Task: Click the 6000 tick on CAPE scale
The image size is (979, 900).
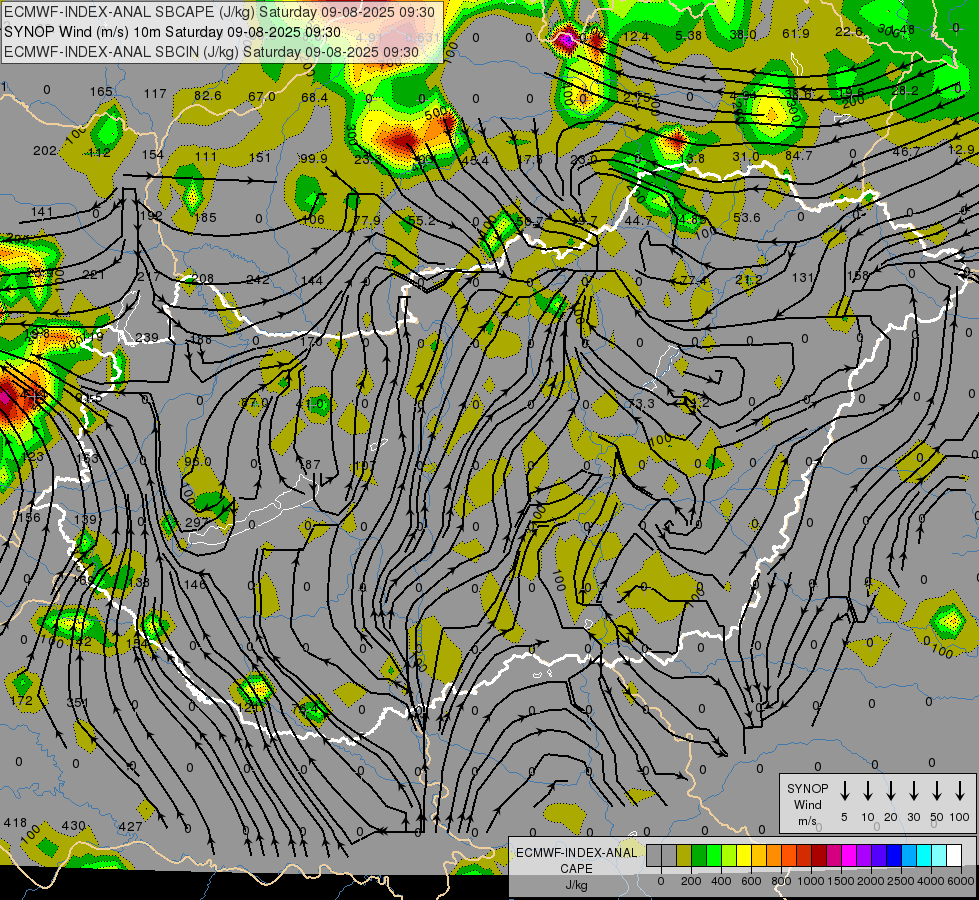Action: (x=960, y=881)
